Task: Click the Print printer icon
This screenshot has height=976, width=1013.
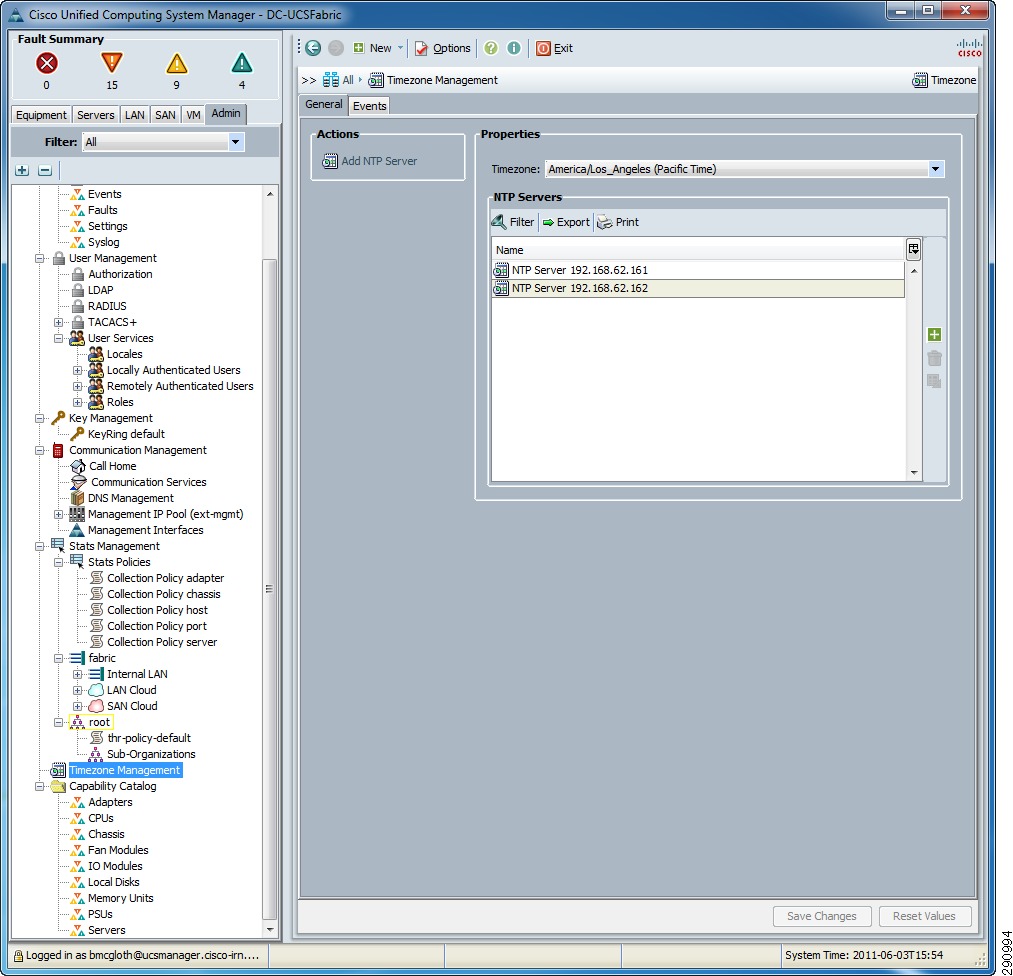Action: (605, 222)
